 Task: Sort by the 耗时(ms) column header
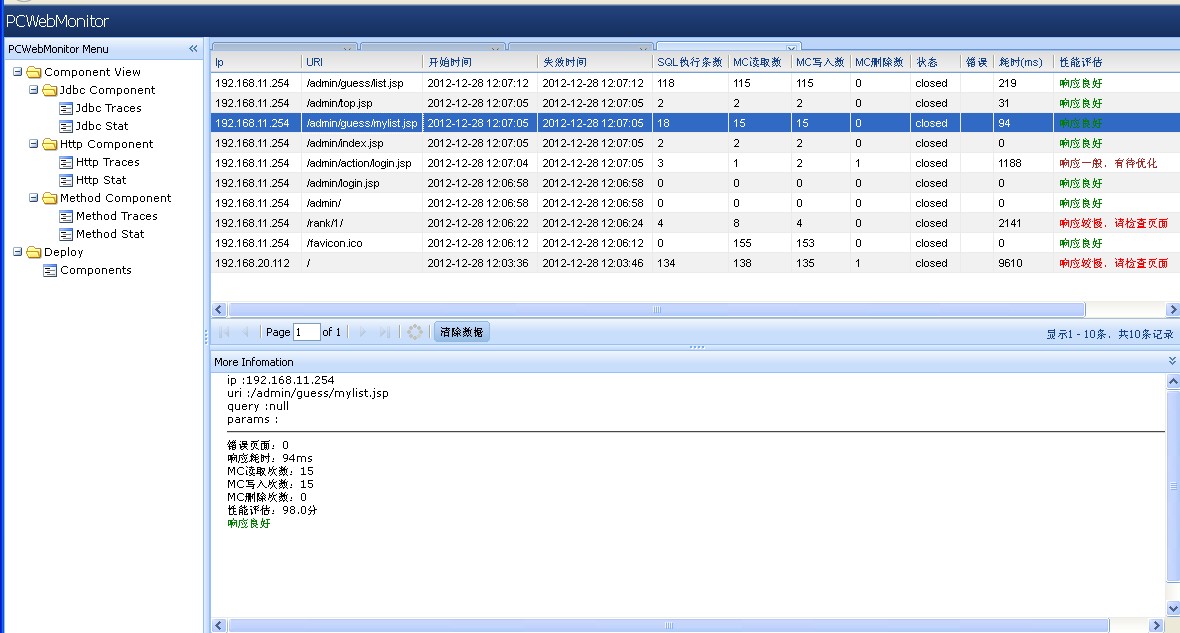click(x=1020, y=62)
